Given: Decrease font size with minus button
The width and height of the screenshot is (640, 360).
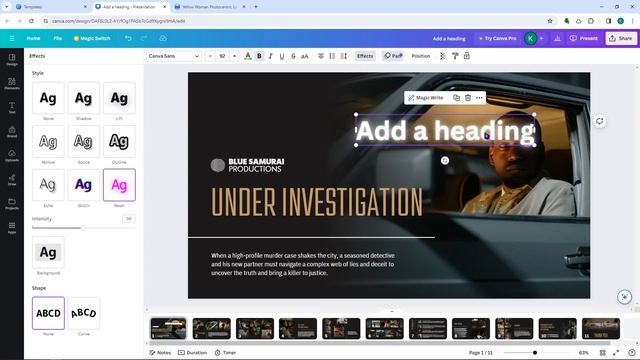Looking at the screenshot, I should [x=210, y=56].
